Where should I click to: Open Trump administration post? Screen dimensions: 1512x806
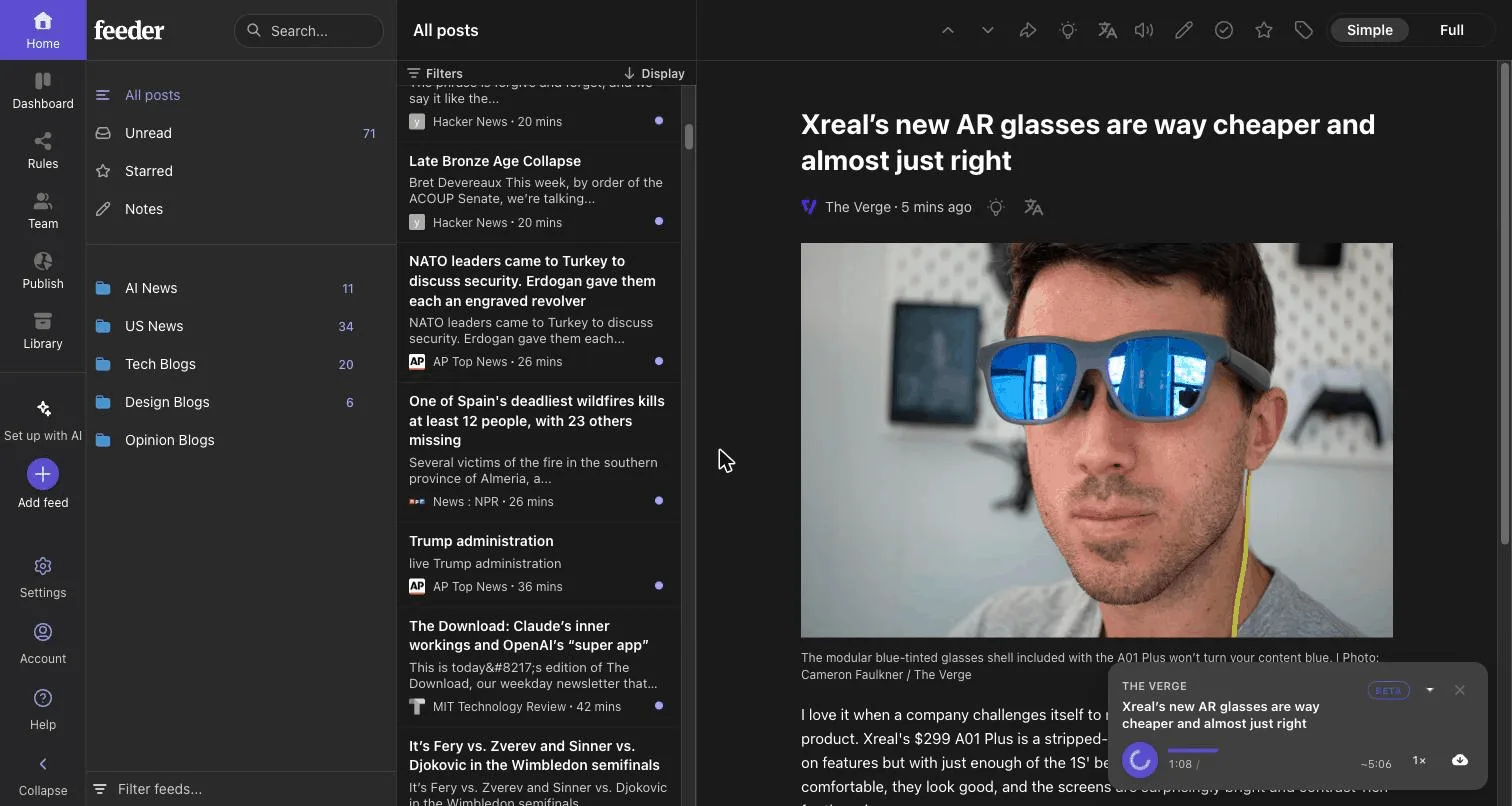coord(538,564)
